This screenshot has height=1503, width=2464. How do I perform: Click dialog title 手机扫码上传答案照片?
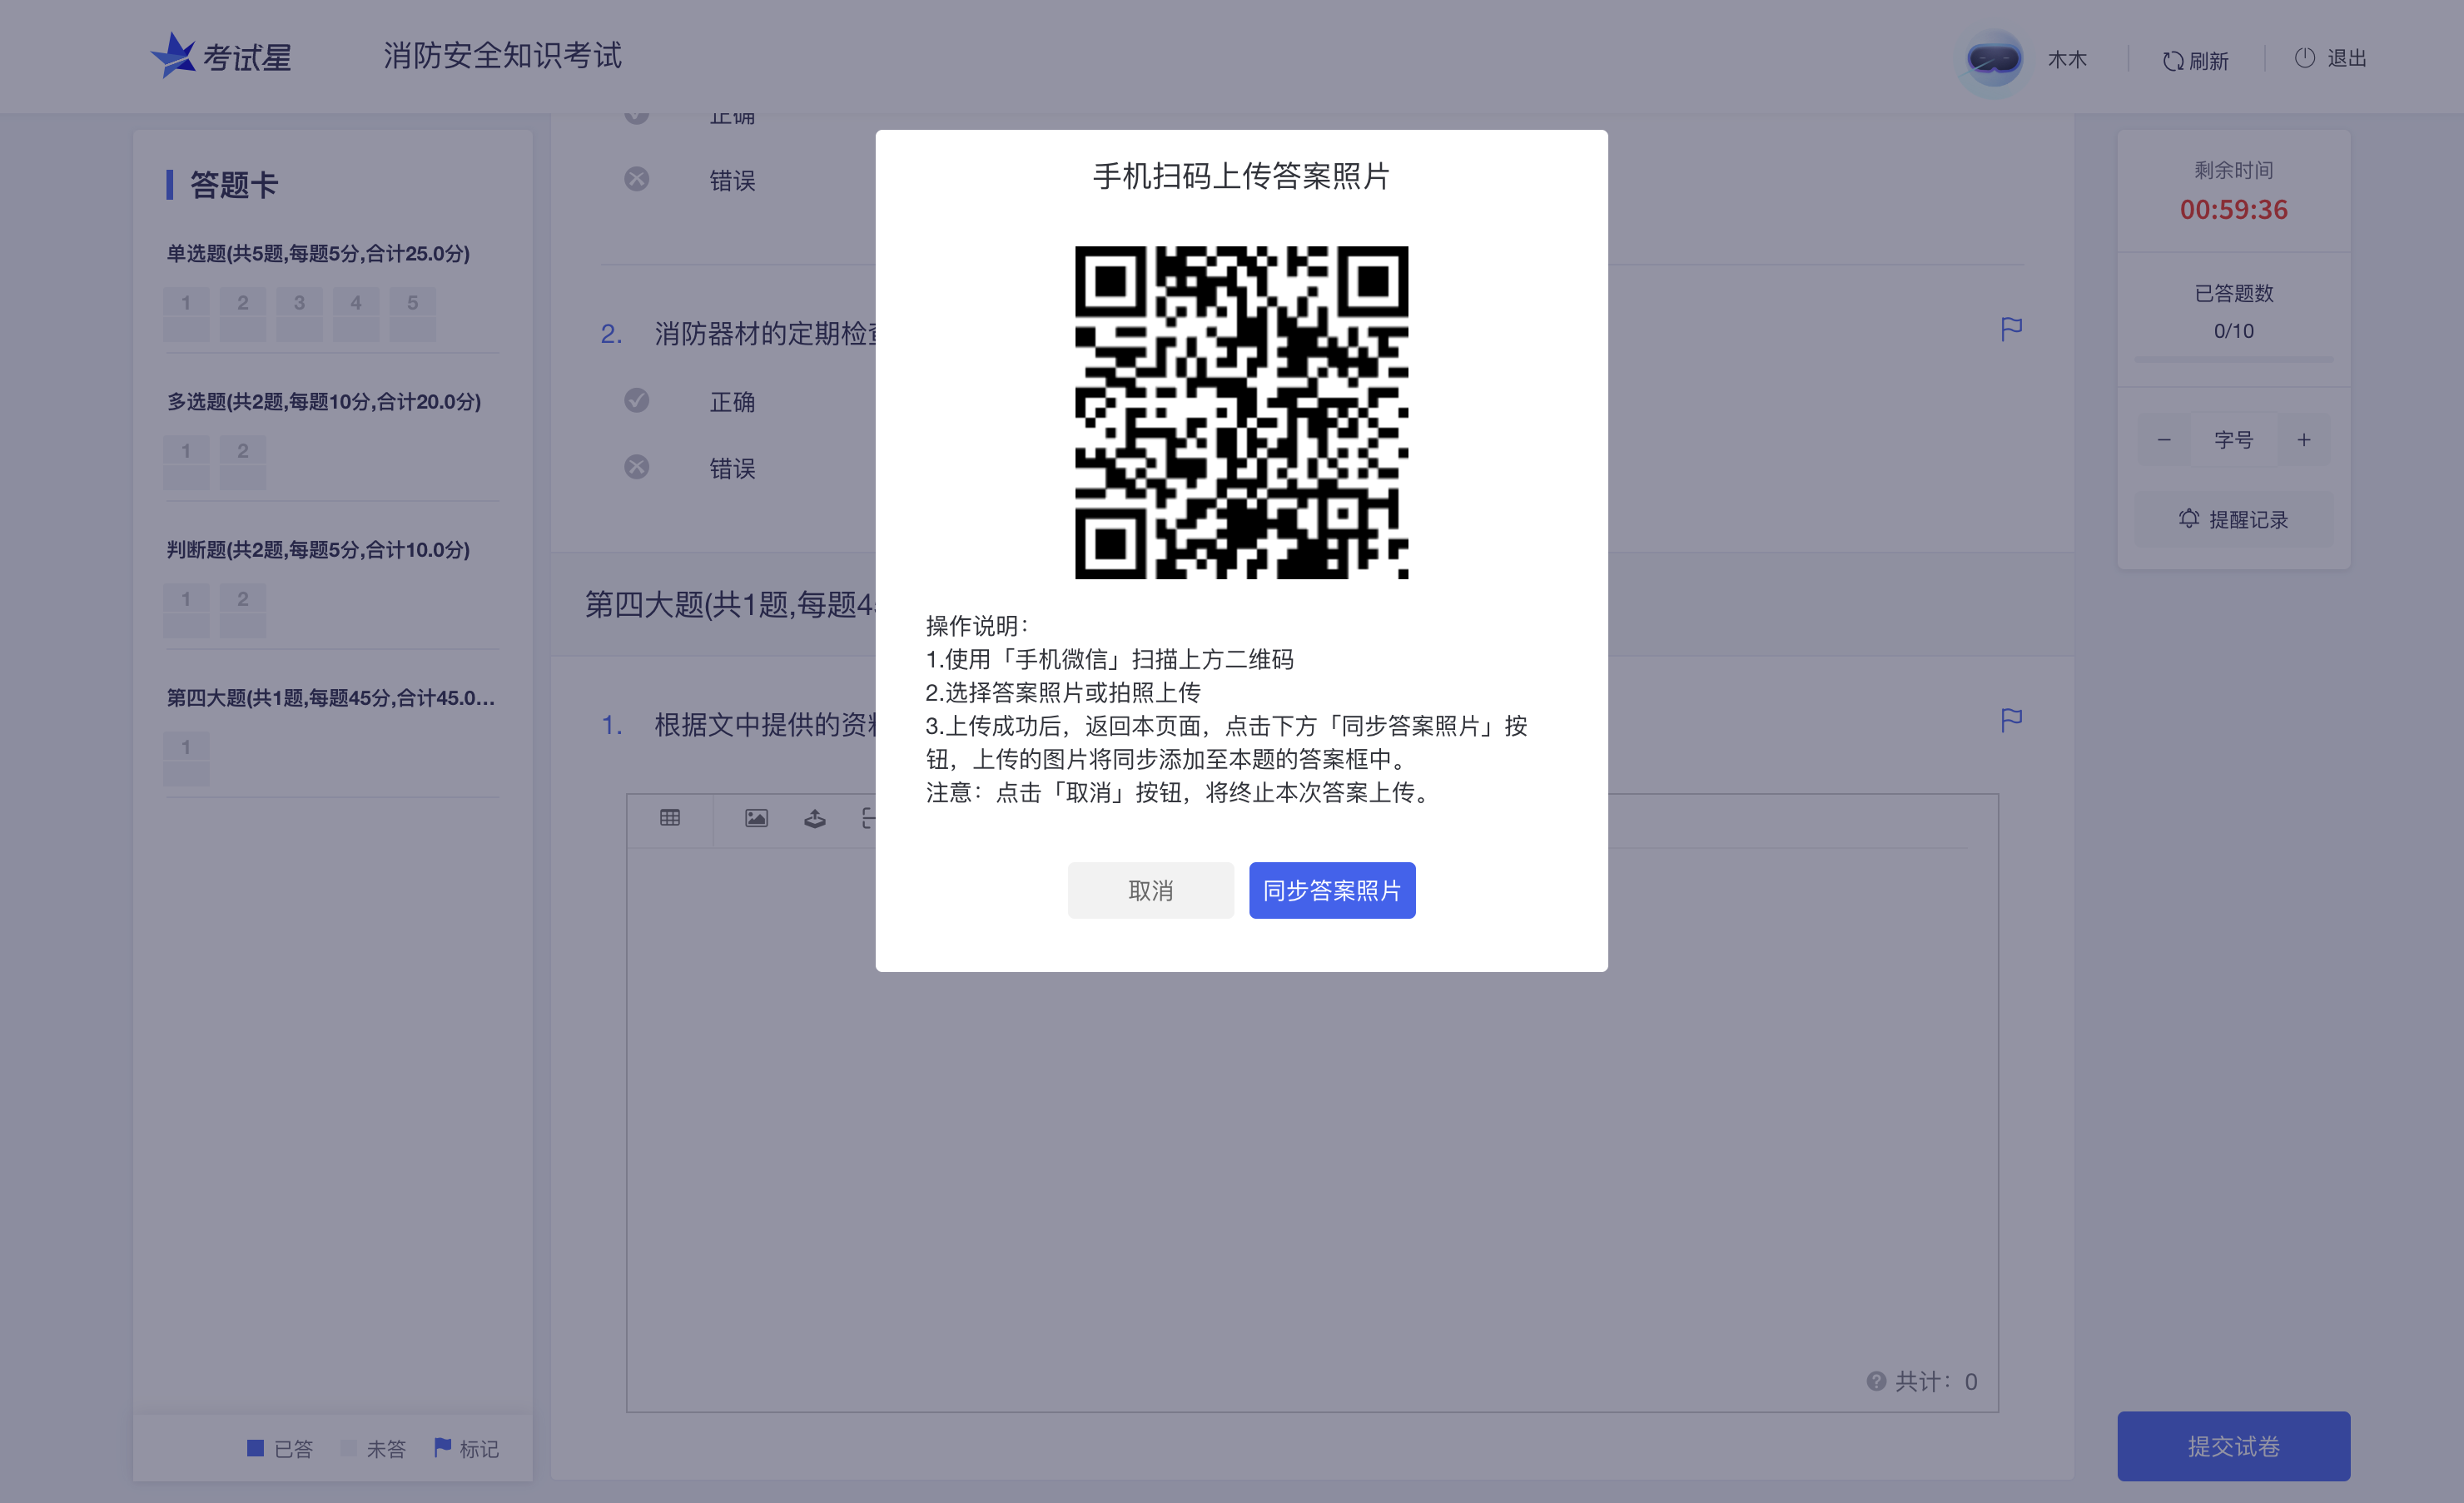coord(1241,176)
